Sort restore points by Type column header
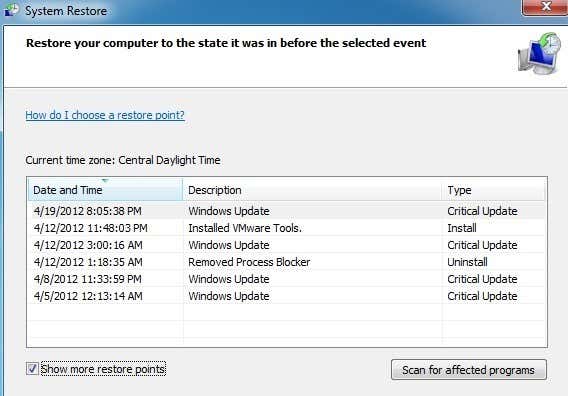Screen dimensions: 568x396 (493, 190)
